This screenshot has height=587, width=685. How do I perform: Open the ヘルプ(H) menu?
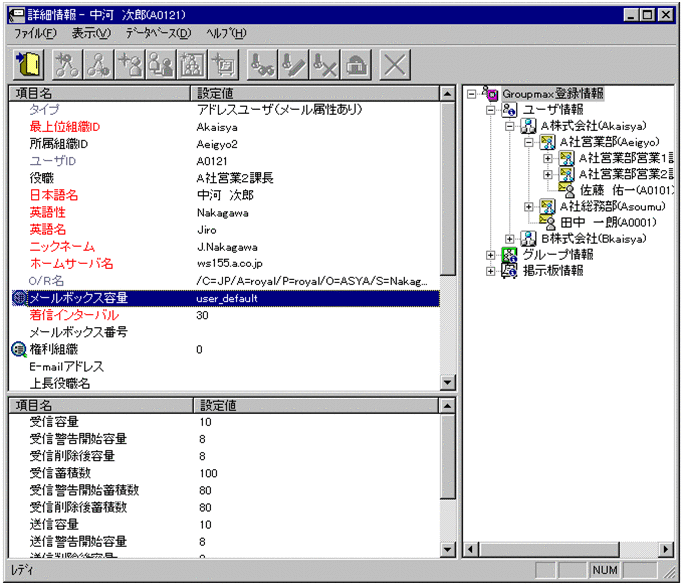point(226,33)
